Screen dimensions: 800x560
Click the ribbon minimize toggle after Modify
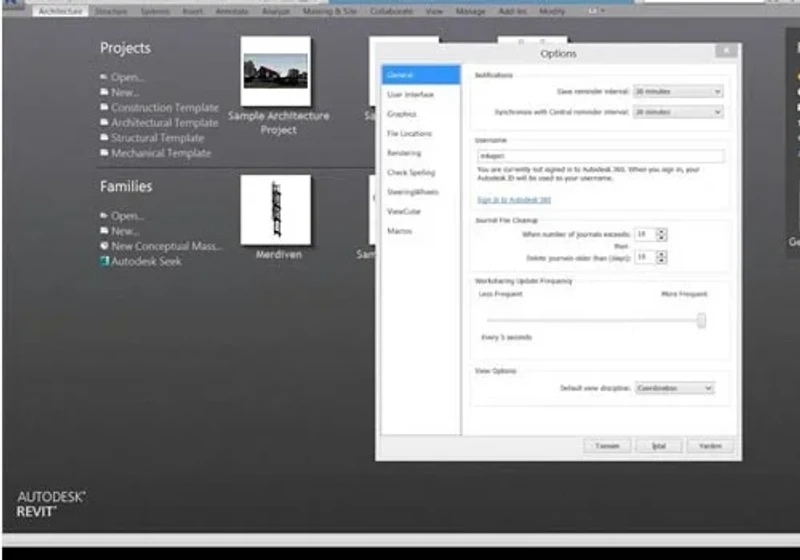tap(596, 11)
